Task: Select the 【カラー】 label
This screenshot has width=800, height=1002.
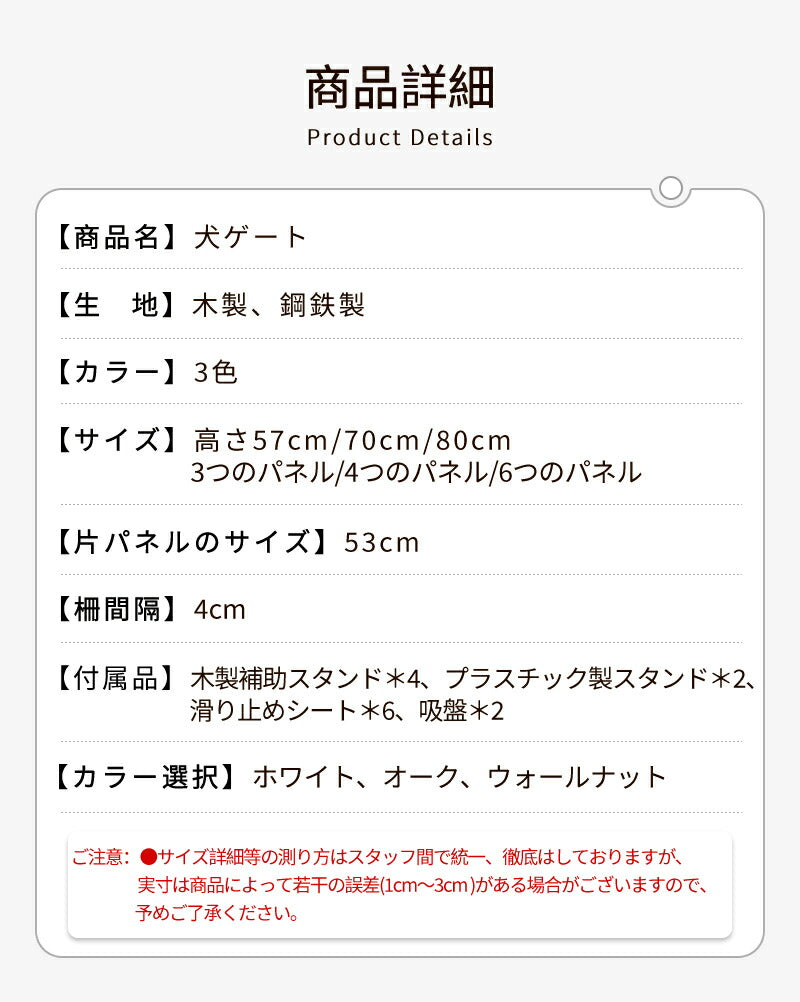Action: pyautogui.click(x=115, y=372)
